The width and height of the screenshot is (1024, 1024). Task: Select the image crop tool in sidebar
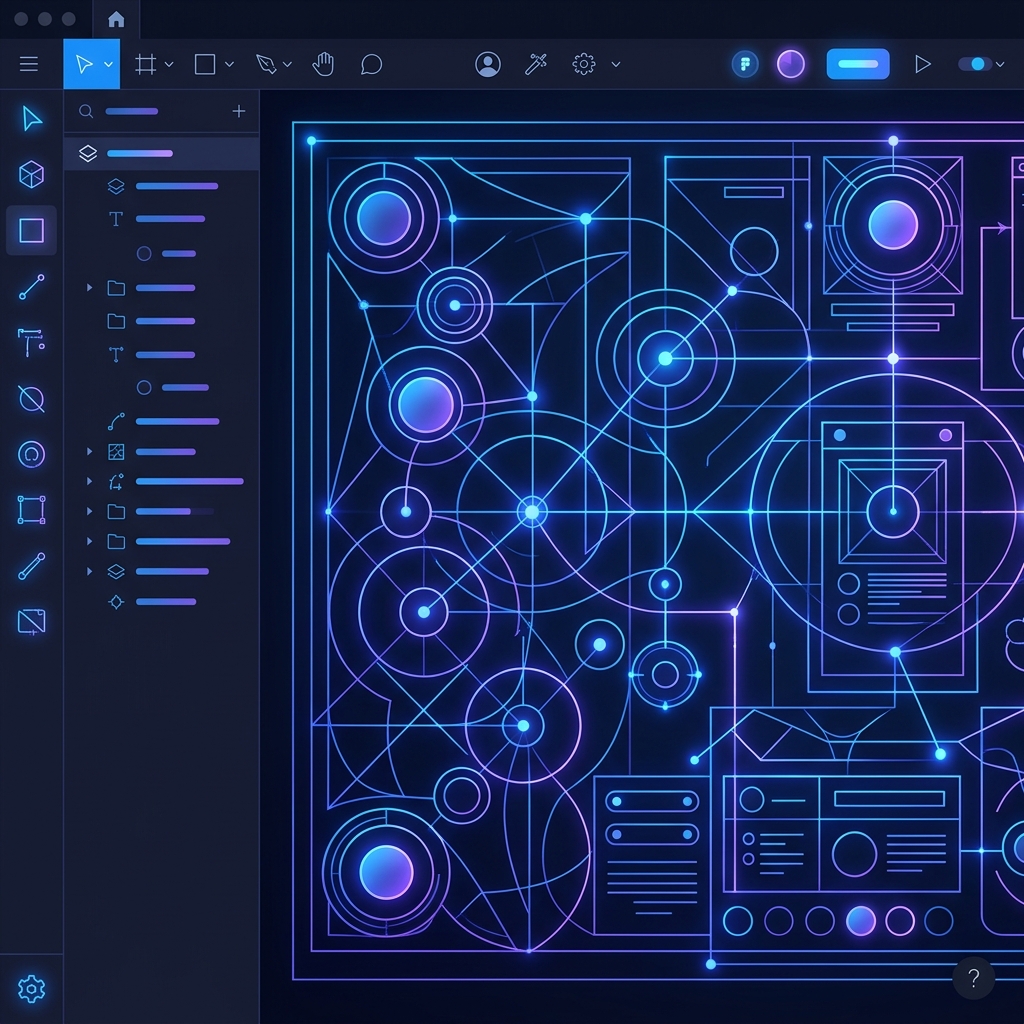coord(31,622)
